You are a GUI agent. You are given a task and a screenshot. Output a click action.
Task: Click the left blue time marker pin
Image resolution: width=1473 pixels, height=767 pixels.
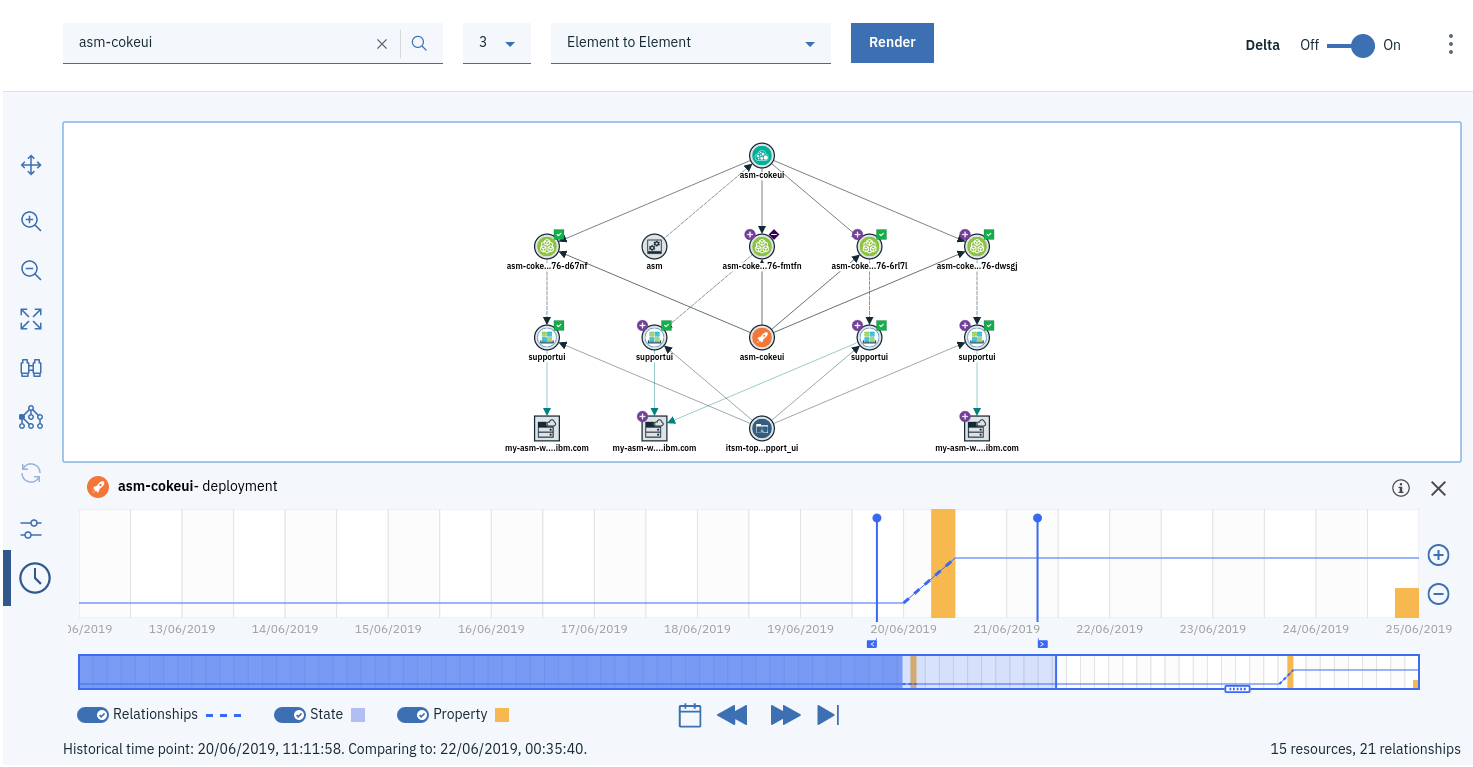877,518
